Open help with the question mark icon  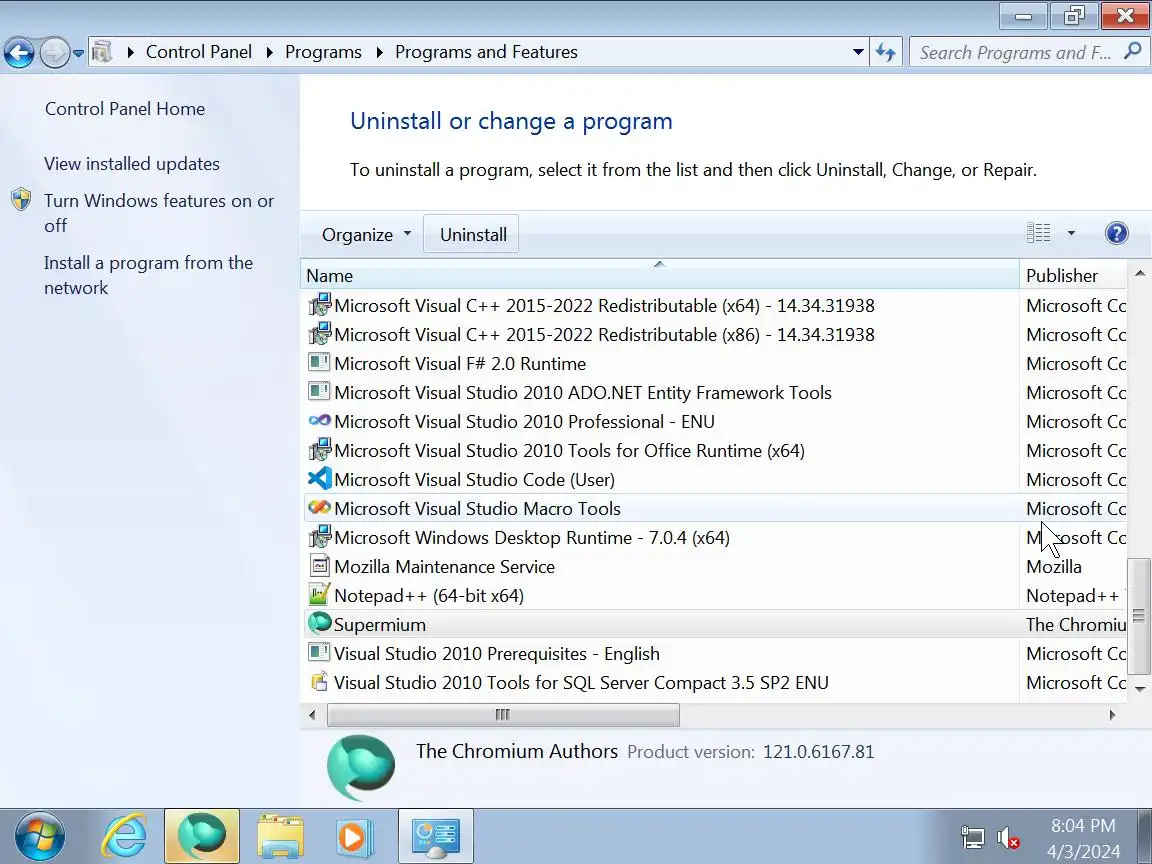pyautogui.click(x=1116, y=233)
